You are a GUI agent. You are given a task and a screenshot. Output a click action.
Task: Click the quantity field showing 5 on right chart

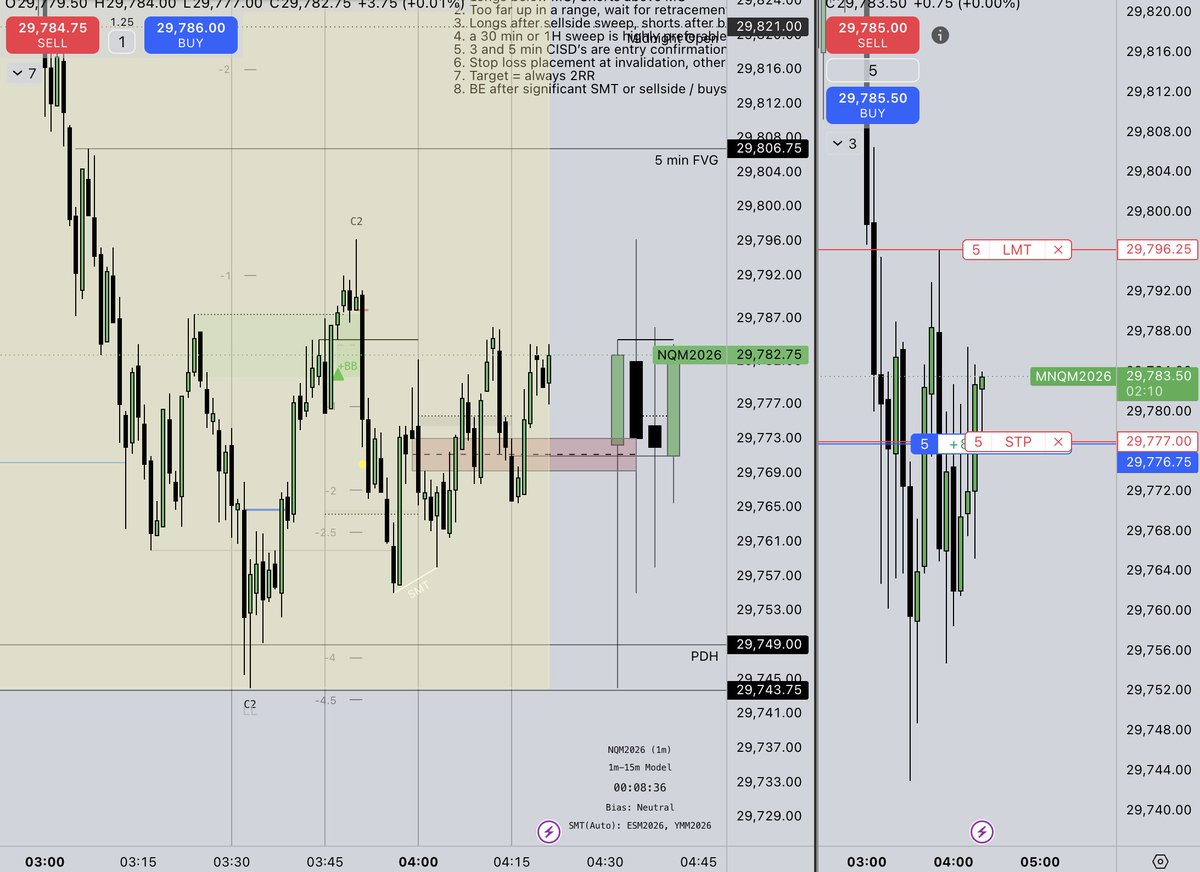pyautogui.click(x=872, y=70)
